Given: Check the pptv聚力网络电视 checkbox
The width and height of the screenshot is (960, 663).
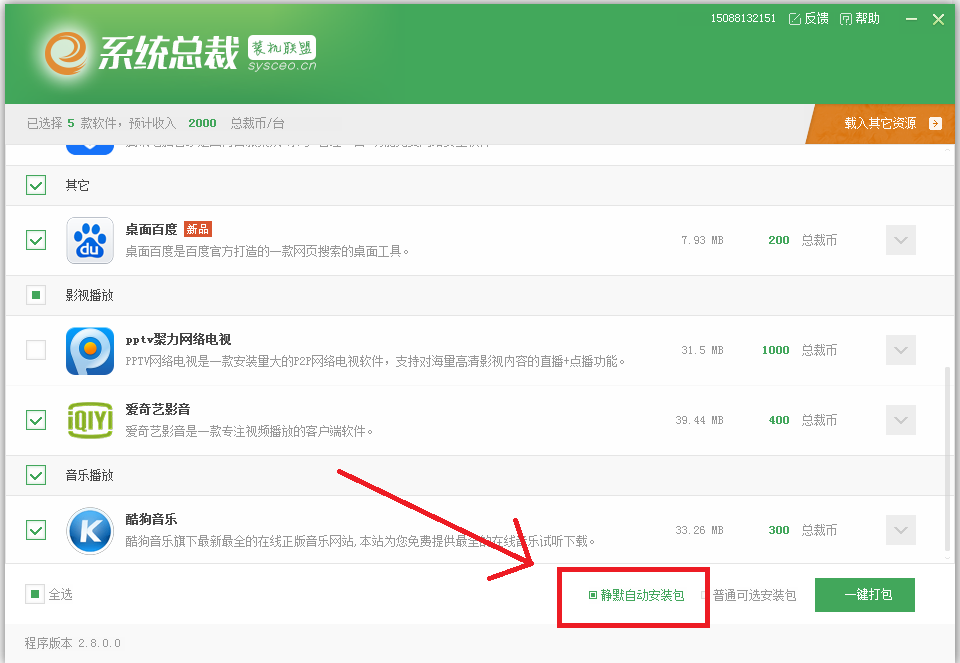Looking at the screenshot, I should [36, 350].
